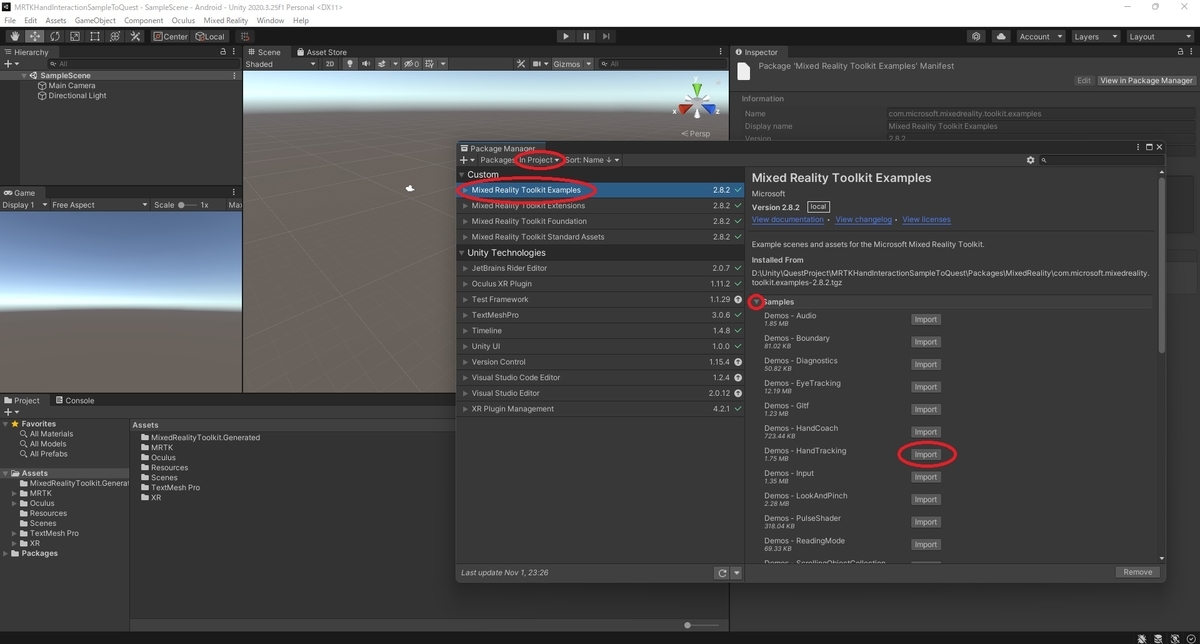Select the Rotate tool
This screenshot has height=644, width=1200.
[x=55, y=37]
